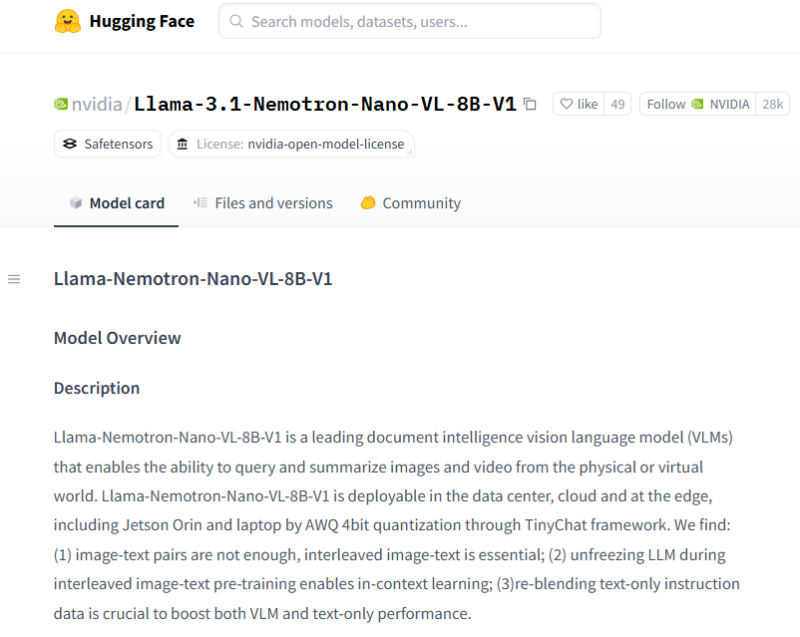Viewport: 800px width, 637px height.
Task: View the 28k followers count
Action: click(773, 104)
